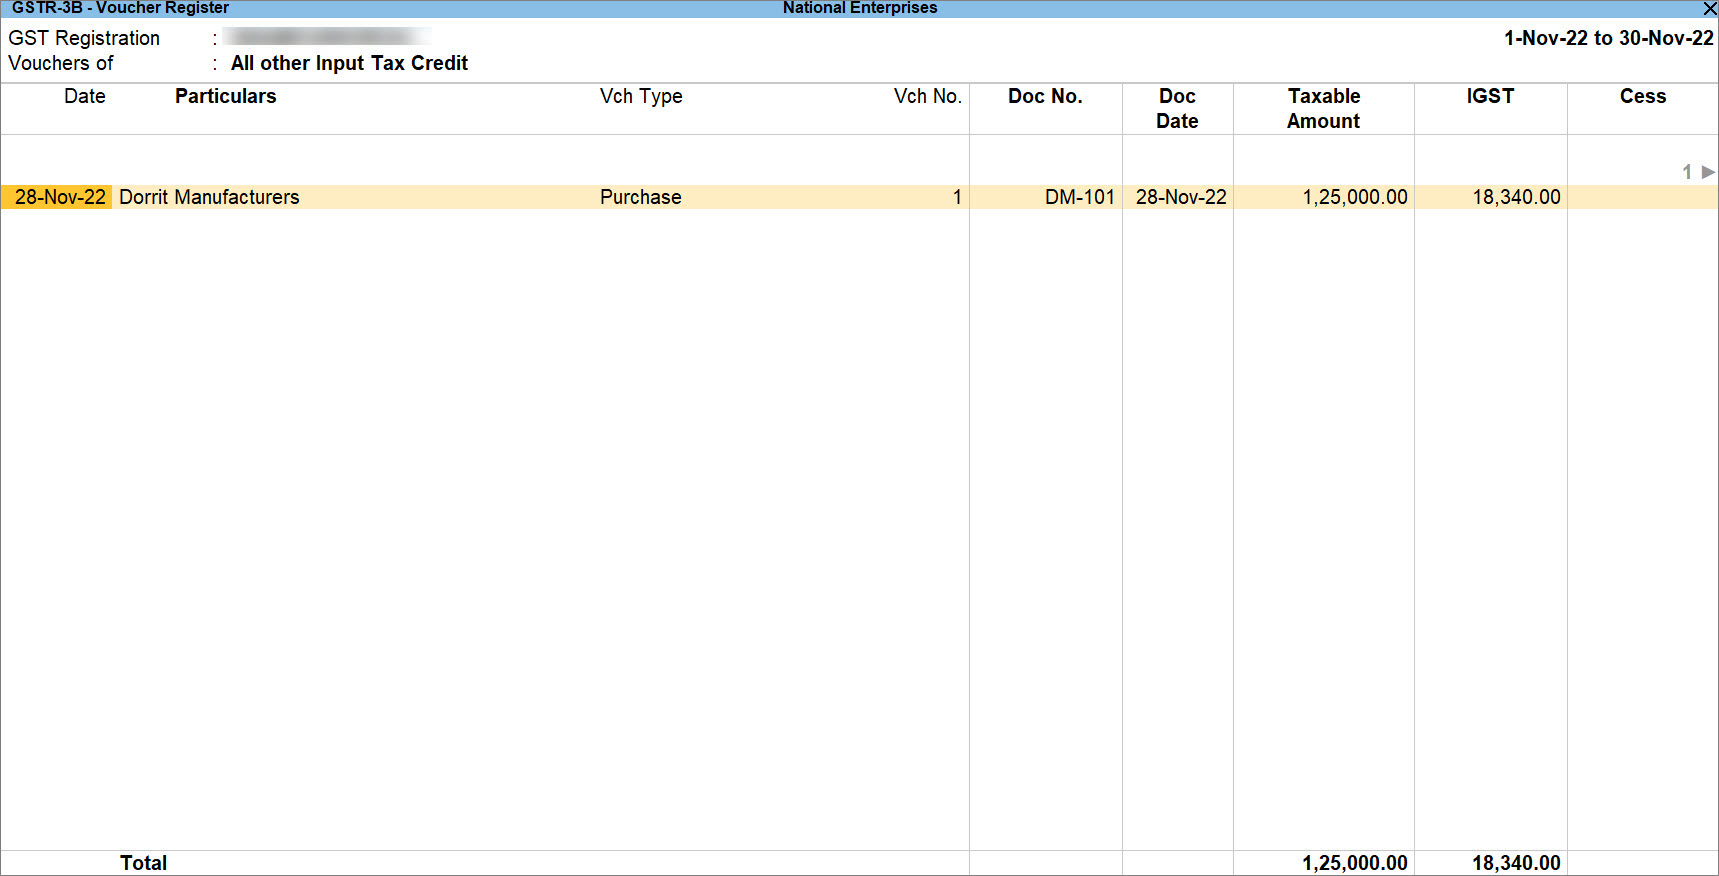This screenshot has width=1719, height=876.
Task: Click the row's taxable amount 1,25,000.00
Action: click(1354, 197)
